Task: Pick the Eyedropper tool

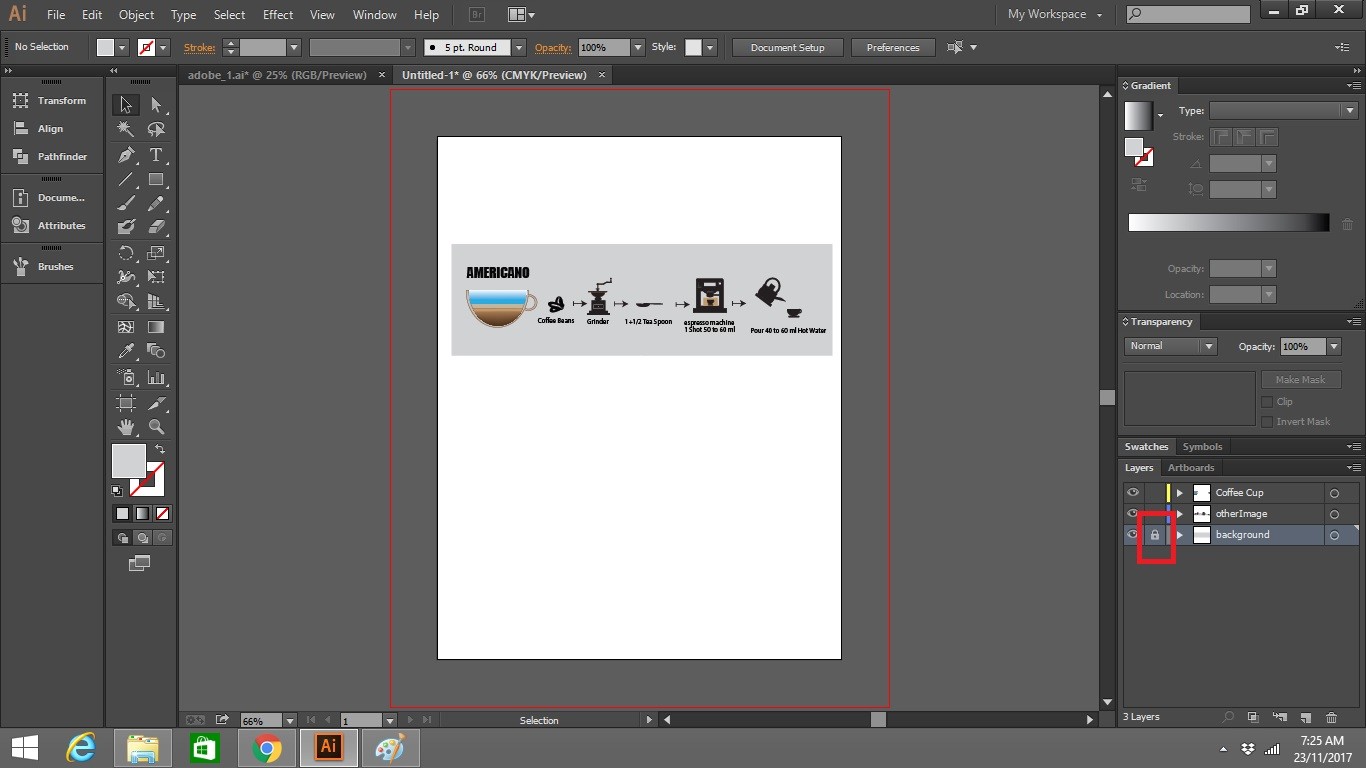Action: tap(126, 351)
